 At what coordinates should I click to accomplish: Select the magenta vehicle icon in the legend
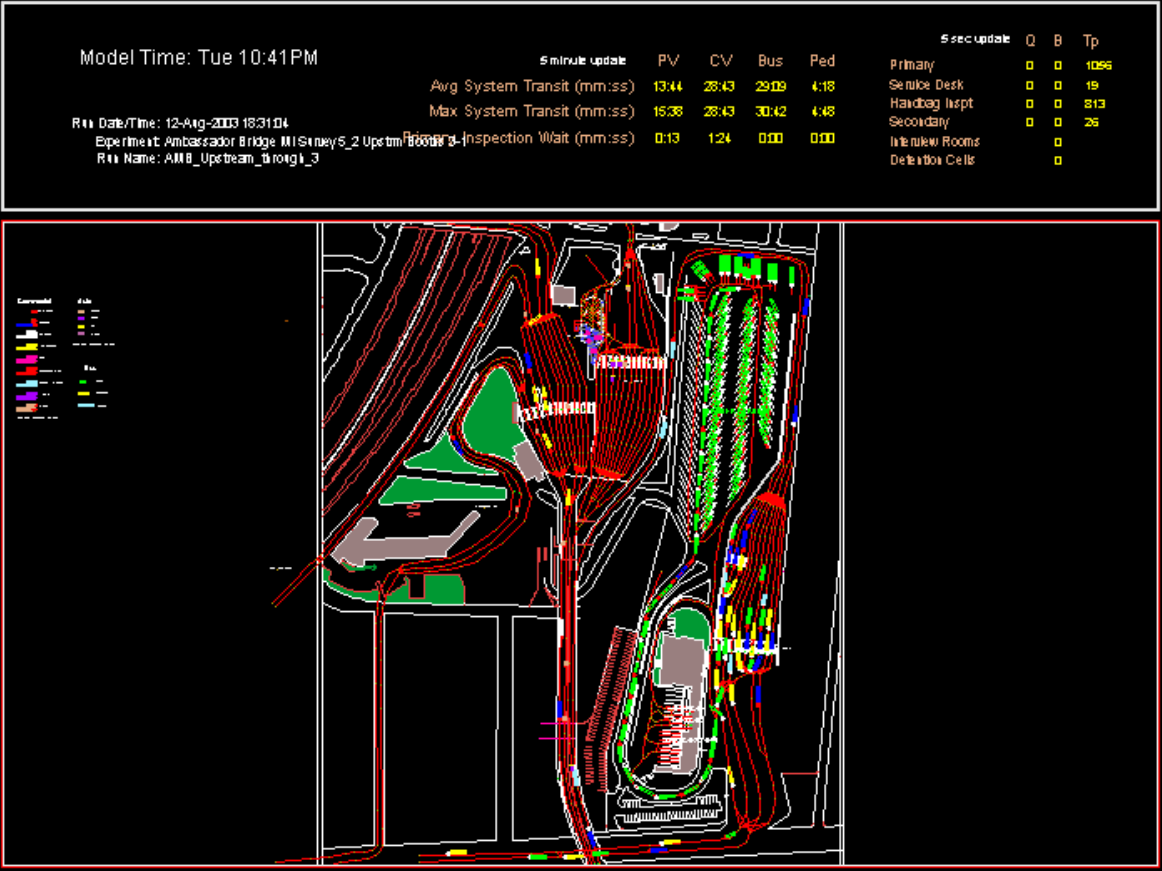coord(28,358)
